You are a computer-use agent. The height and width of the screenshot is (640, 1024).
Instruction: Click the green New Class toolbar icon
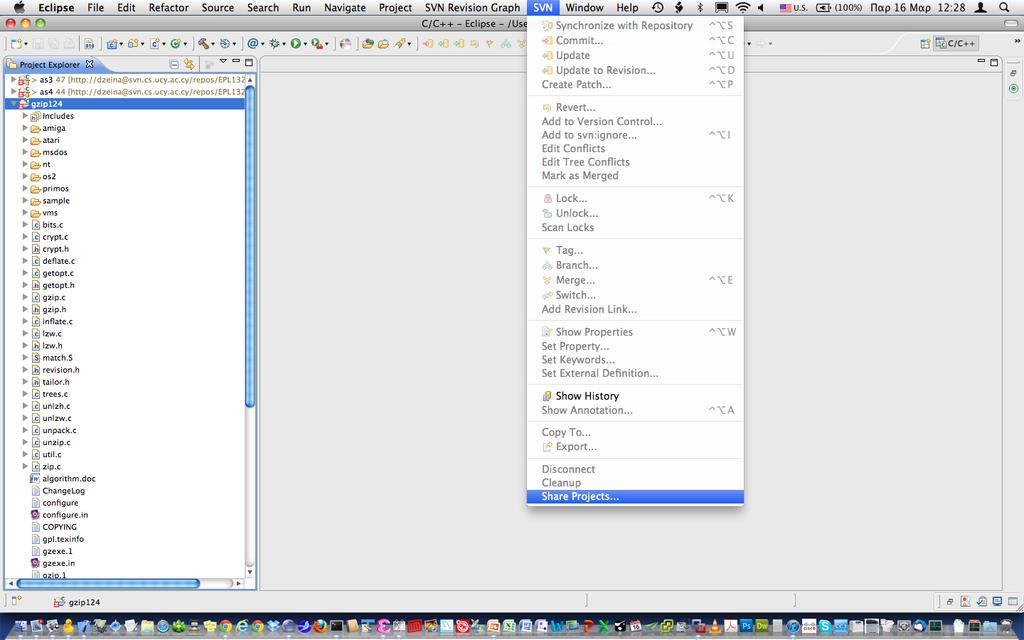pos(175,44)
